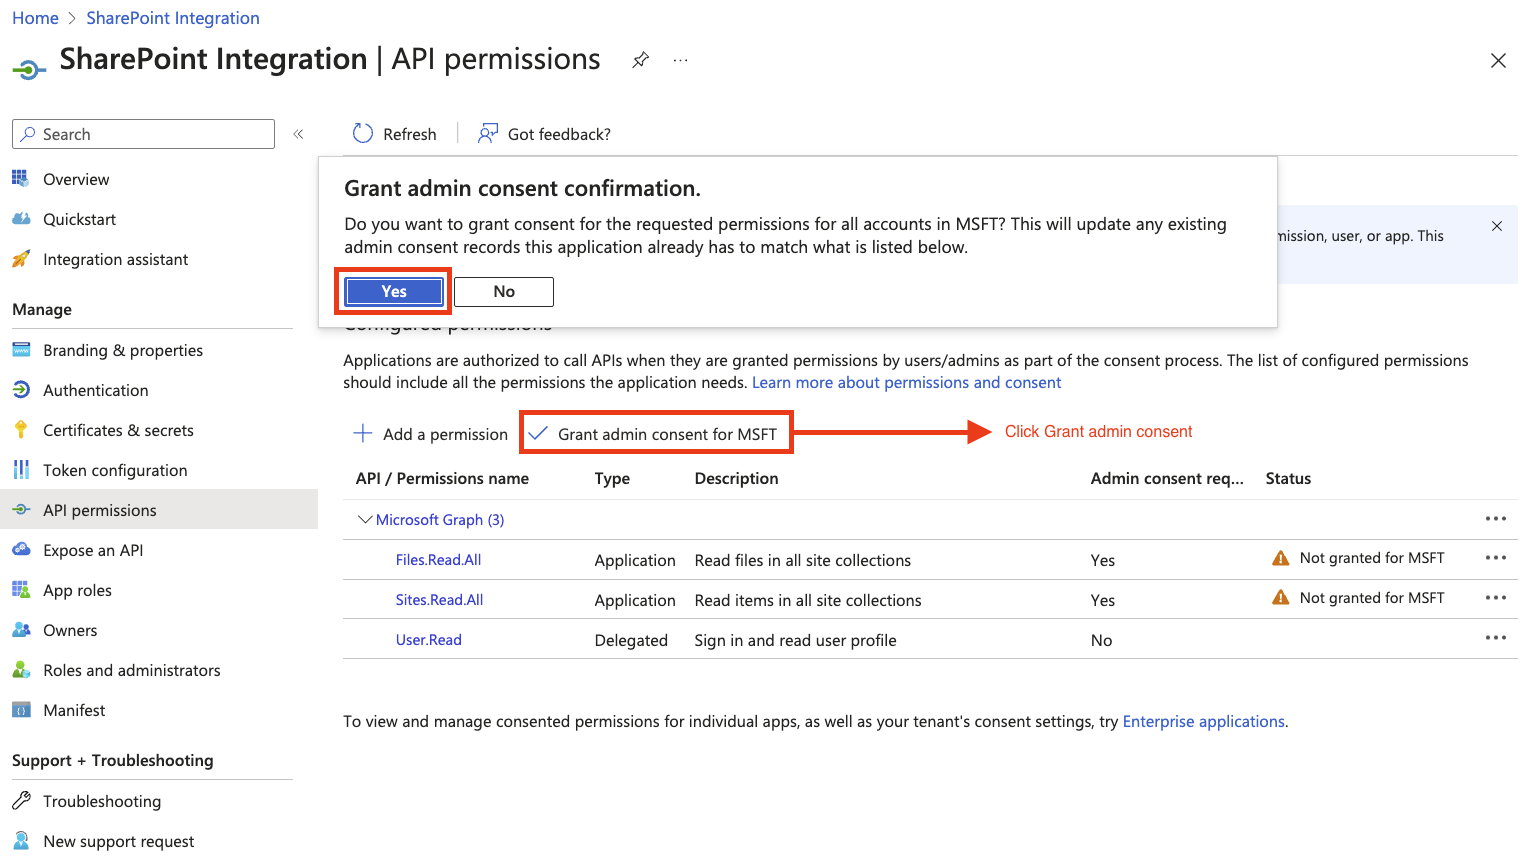The image size is (1537, 864).
Task: Click the Integration assistant rocket icon
Action: pyautogui.click(x=21, y=259)
